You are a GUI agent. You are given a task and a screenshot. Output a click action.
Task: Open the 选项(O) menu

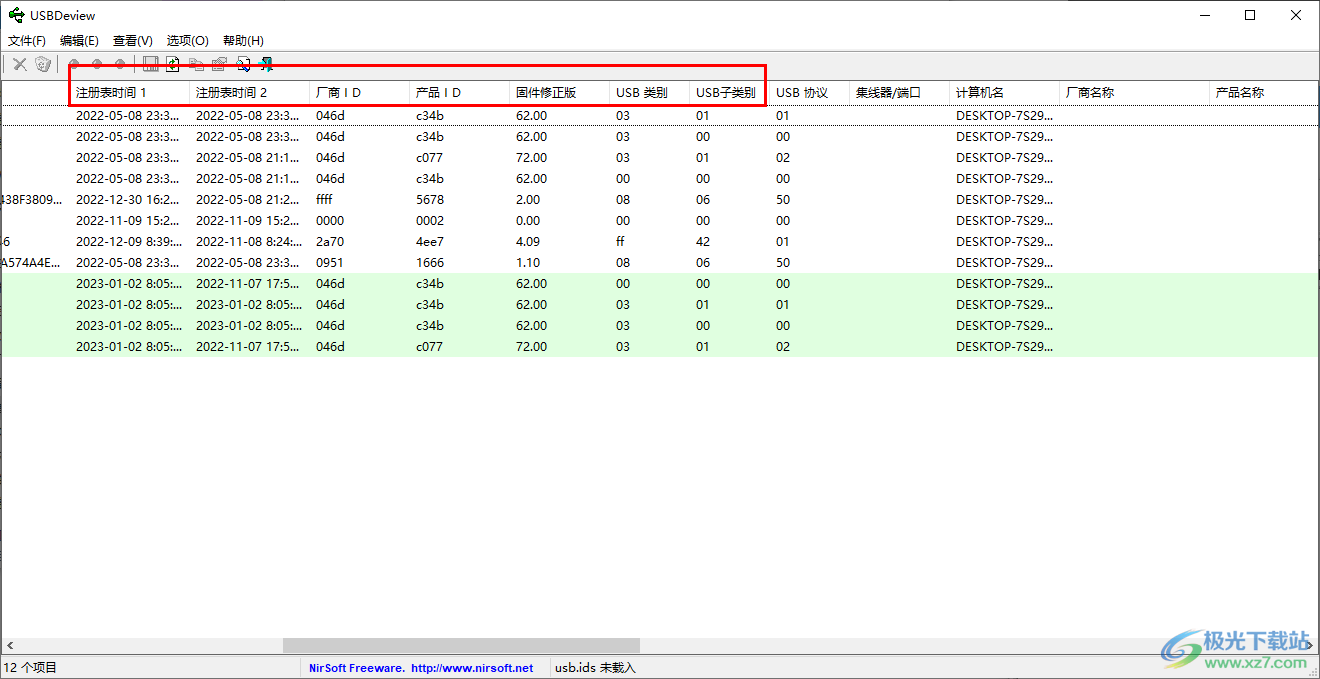tap(186, 40)
